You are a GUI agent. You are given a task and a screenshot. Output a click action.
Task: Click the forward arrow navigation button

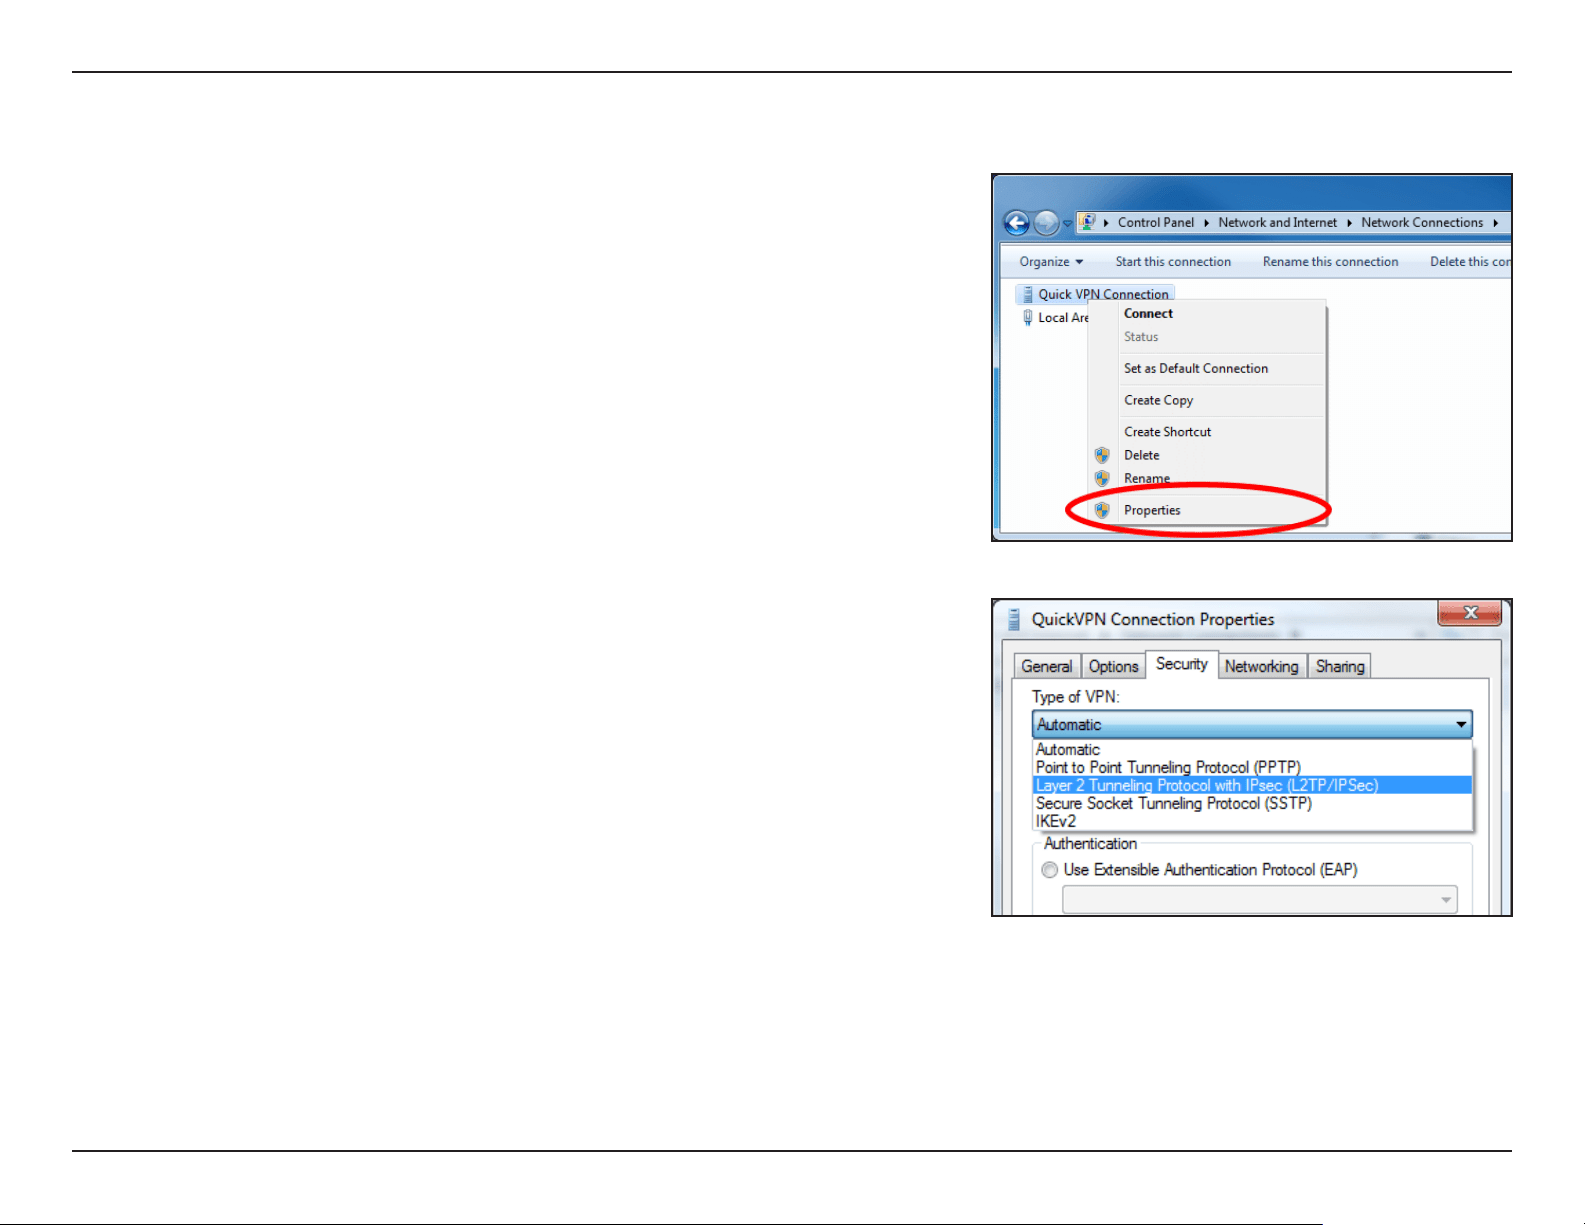coord(1046,222)
